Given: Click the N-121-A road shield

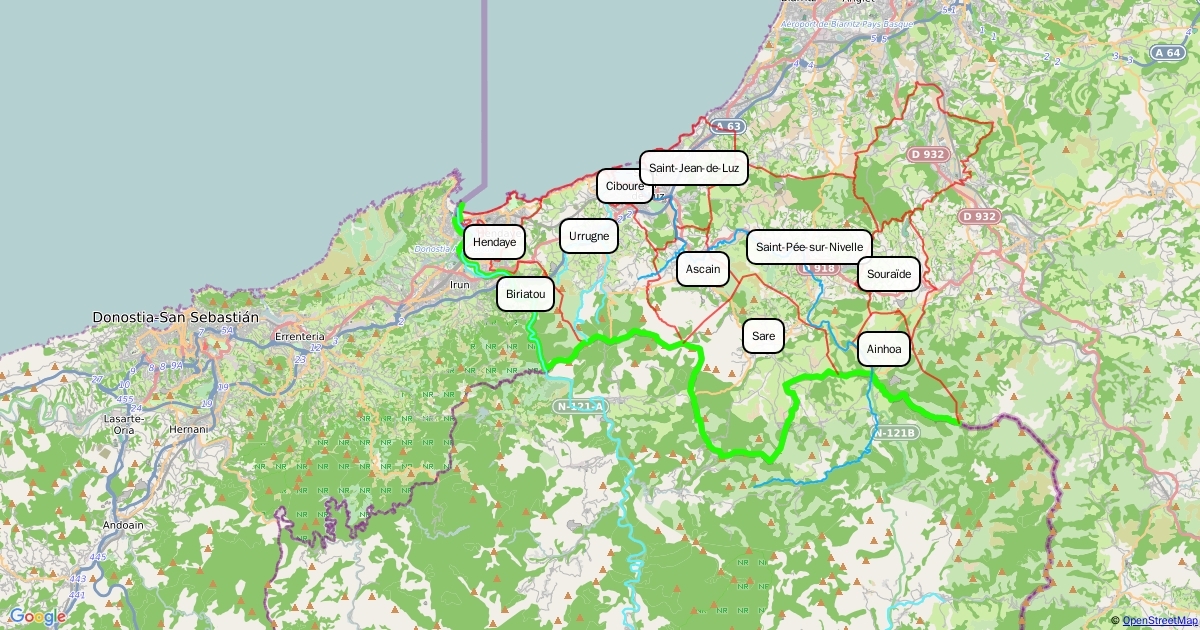Looking at the screenshot, I should [580, 406].
